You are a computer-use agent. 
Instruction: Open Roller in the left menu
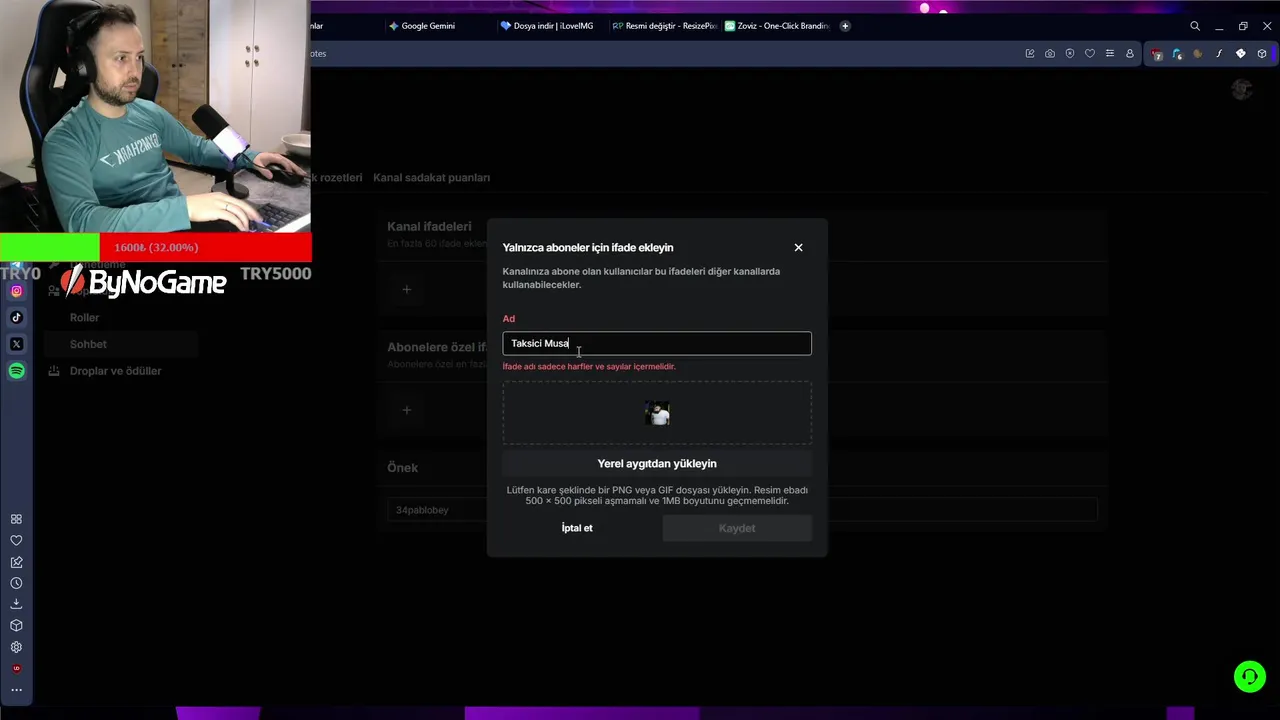(84, 317)
